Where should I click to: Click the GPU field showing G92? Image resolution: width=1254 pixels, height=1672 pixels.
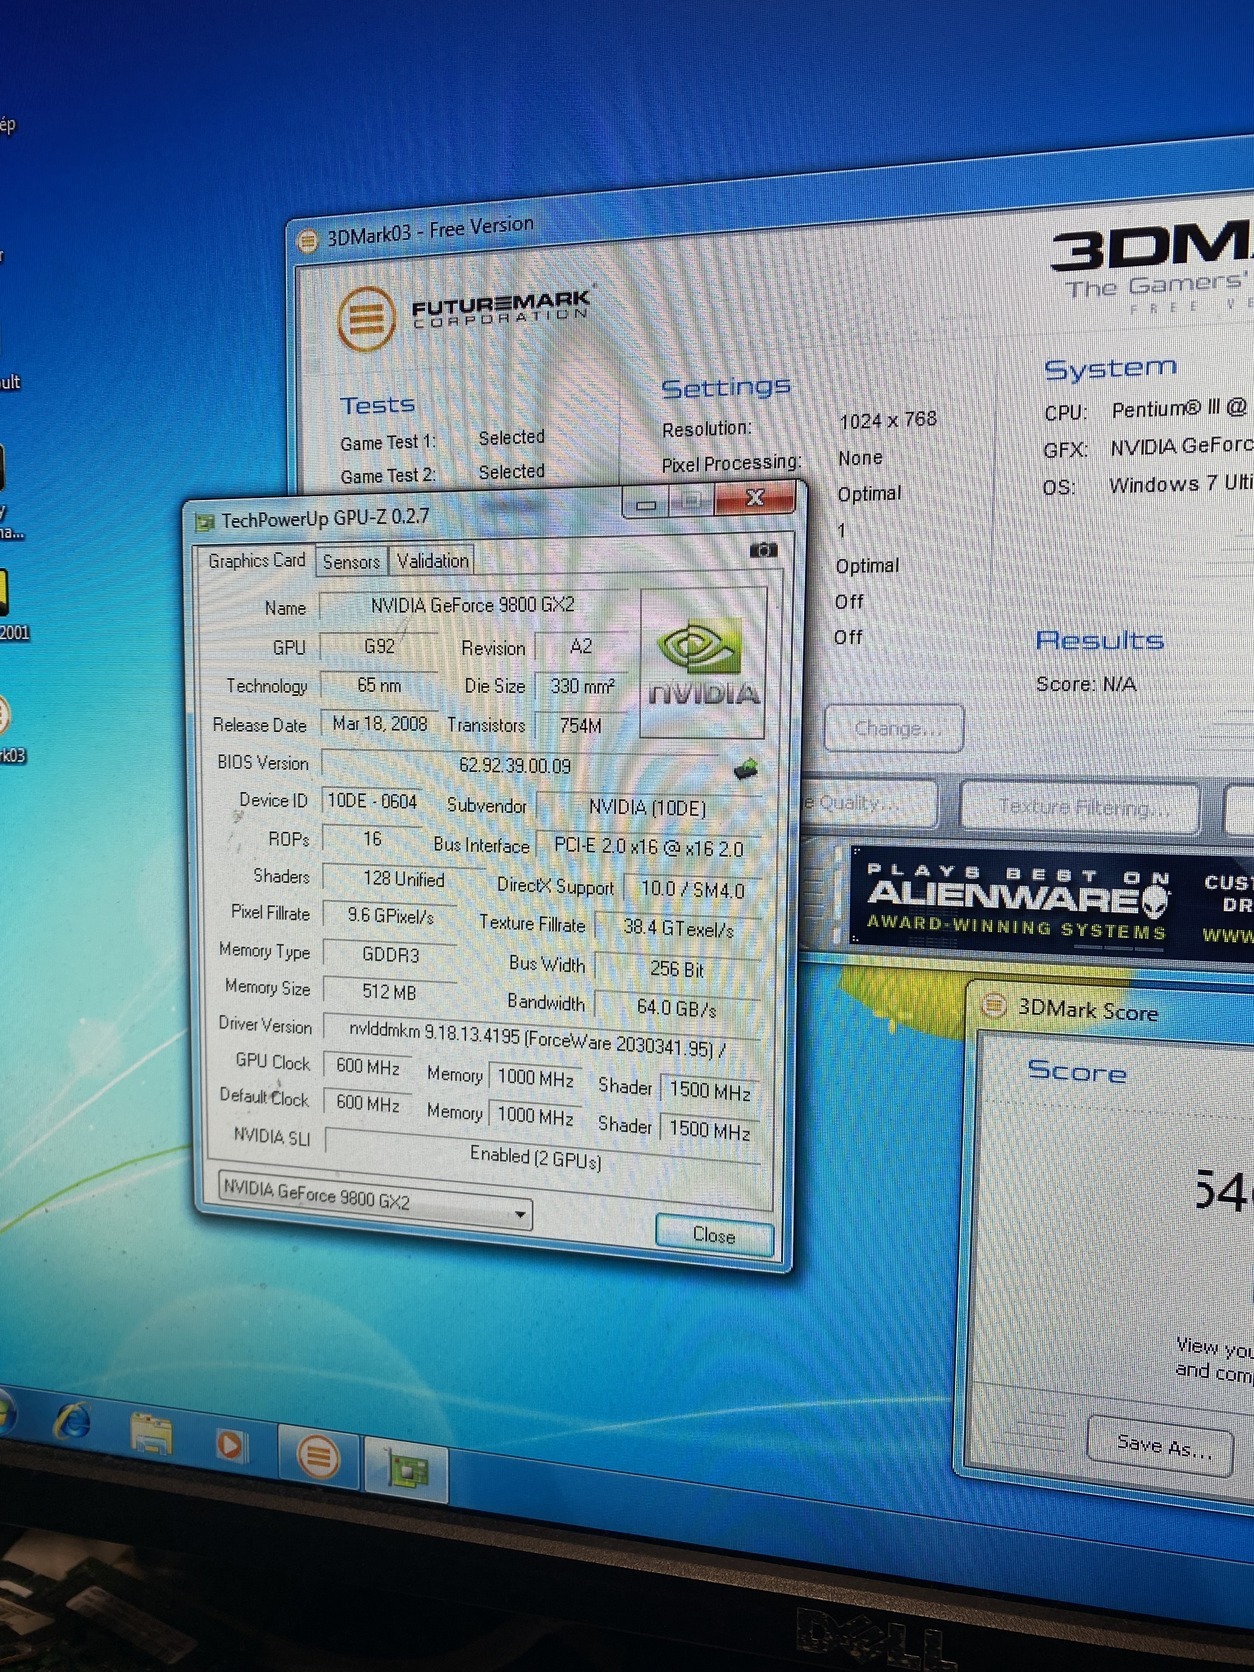(x=379, y=646)
